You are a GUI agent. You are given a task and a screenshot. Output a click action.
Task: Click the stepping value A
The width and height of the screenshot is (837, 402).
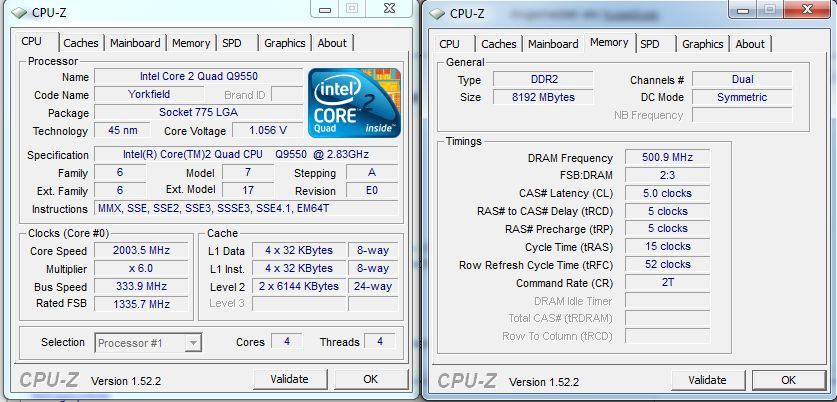[x=372, y=172]
